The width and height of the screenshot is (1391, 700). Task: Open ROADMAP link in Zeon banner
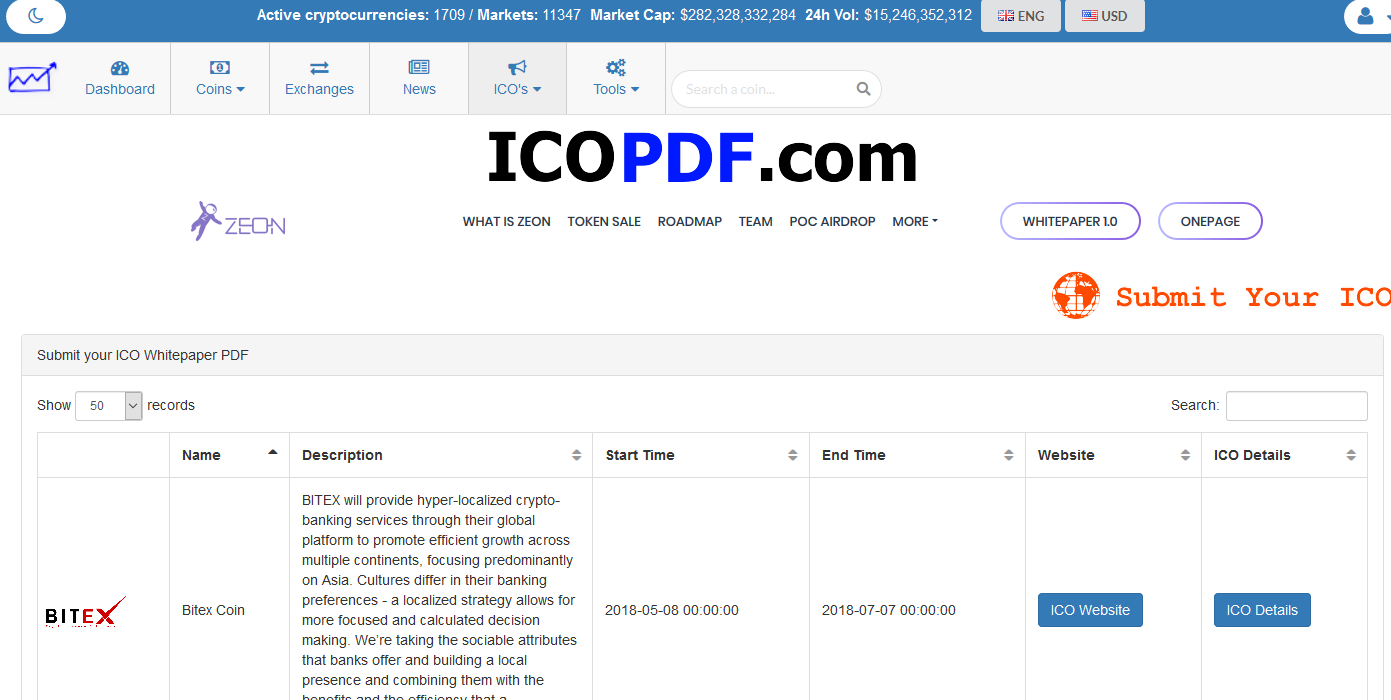[x=689, y=222]
